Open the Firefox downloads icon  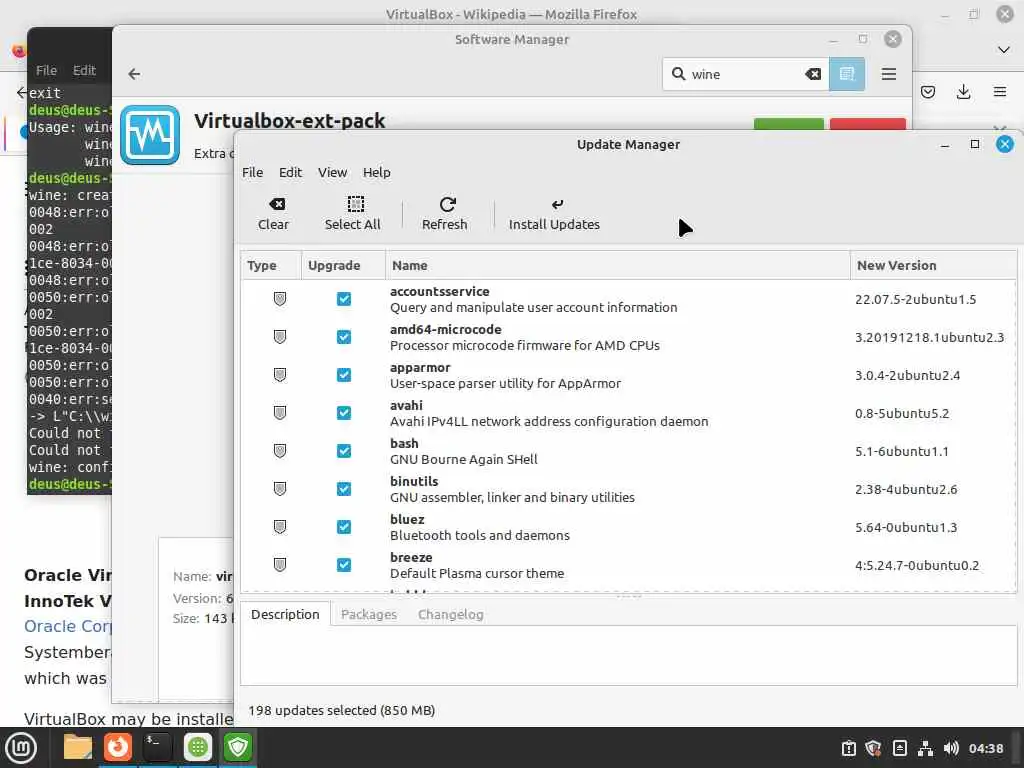(x=963, y=92)
